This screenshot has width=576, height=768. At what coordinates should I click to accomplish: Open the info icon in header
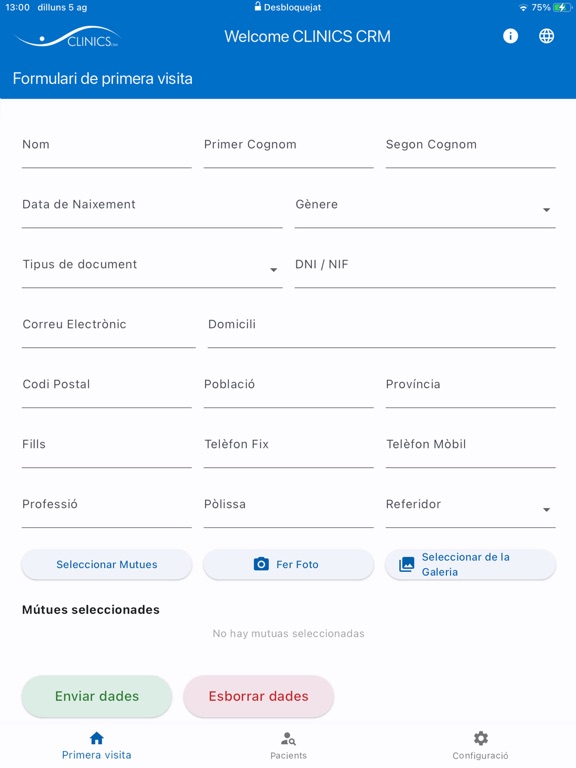point(510,36)
